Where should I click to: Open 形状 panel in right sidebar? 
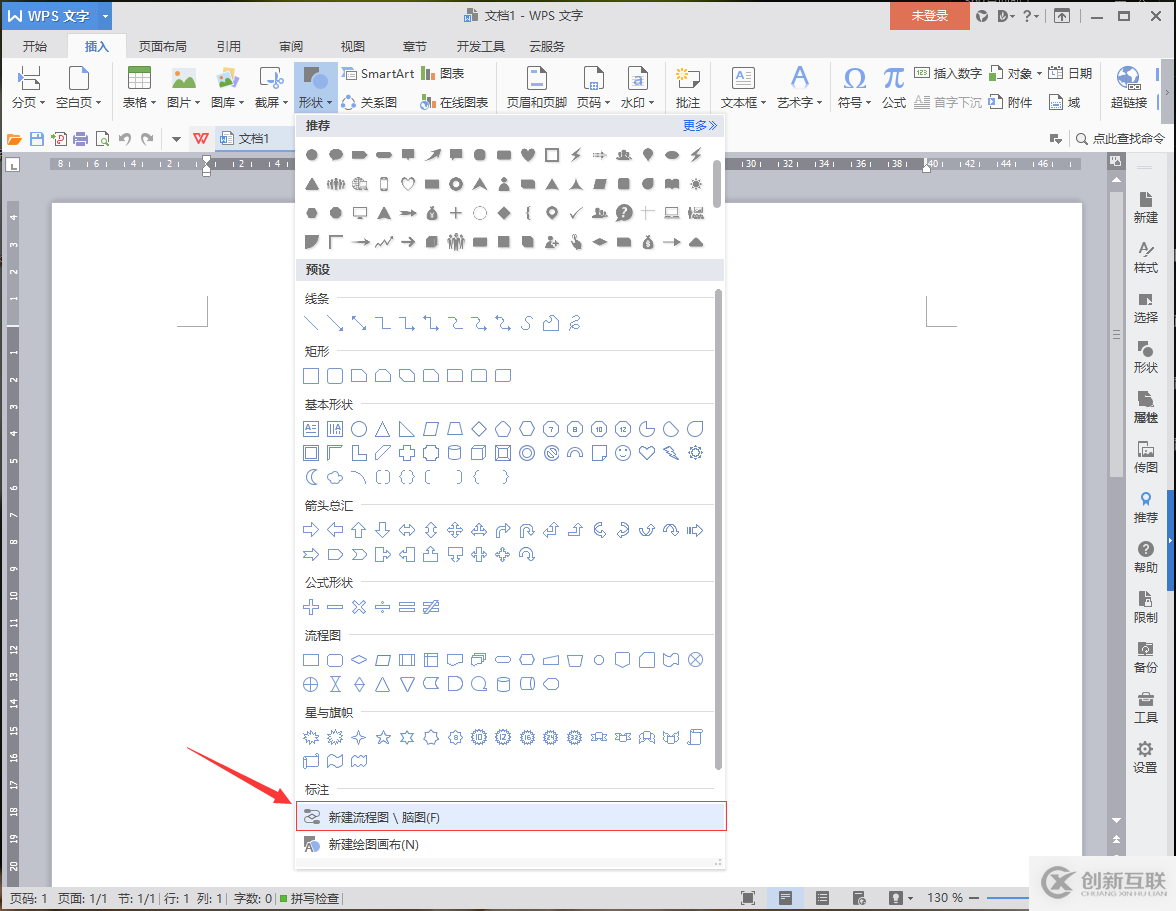1145,358
